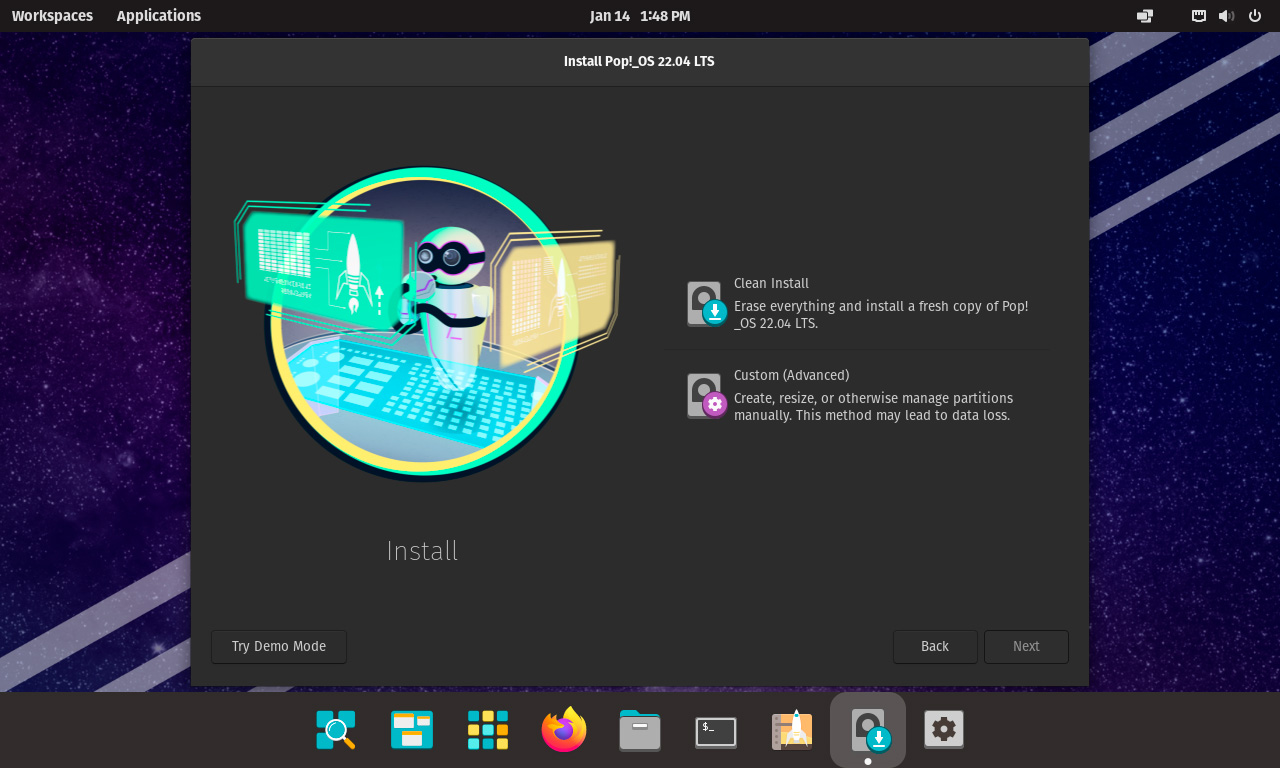Image resolution: width=1280 pixels, height=768 pixels.
Task: Open the power menu icon in top bar
Action: [x=1255, y=16]
